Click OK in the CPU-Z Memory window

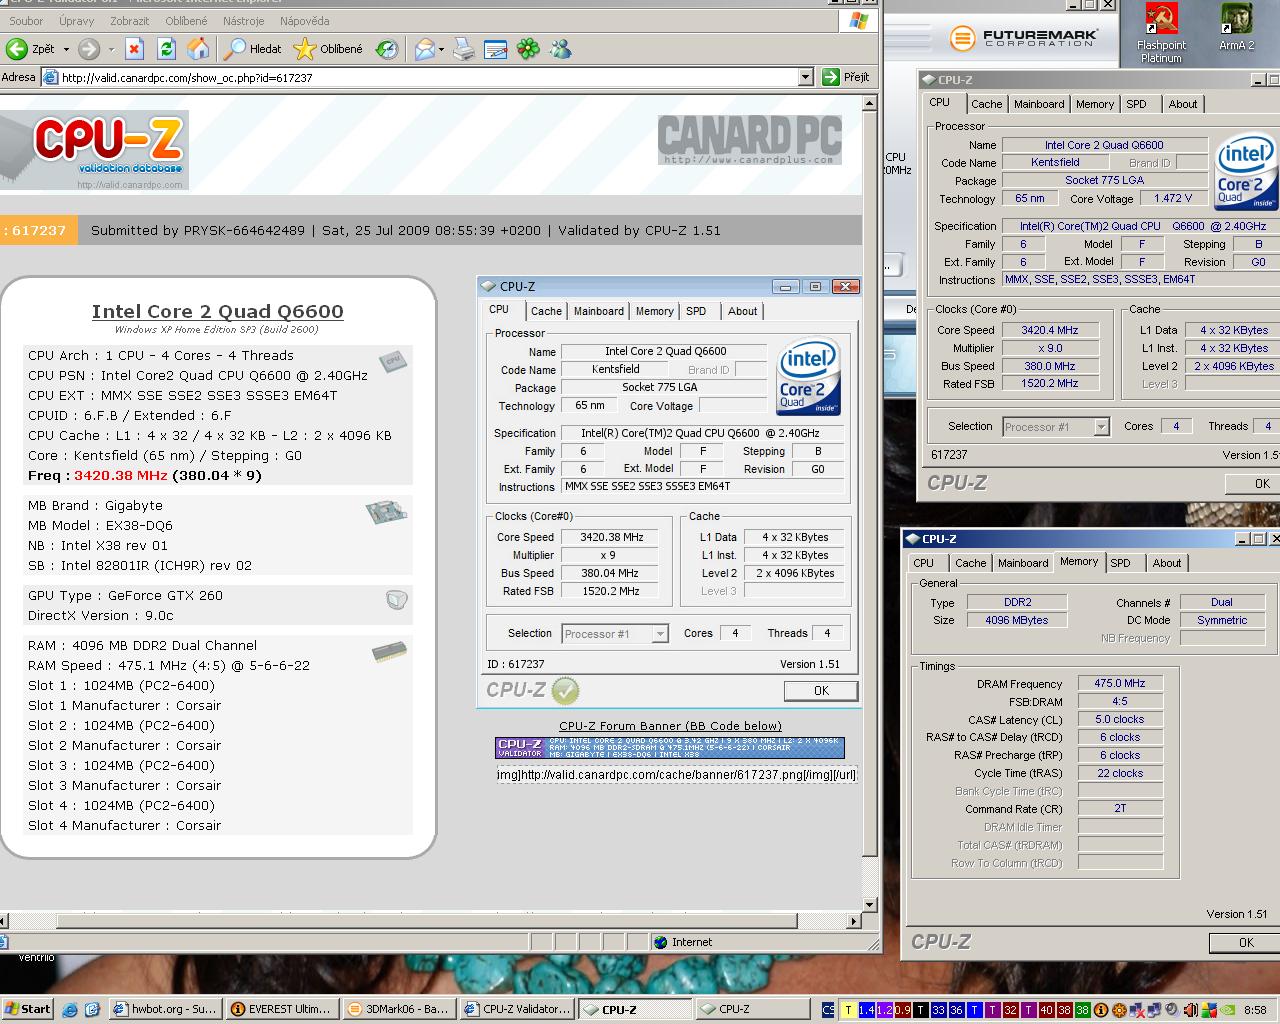tap(1244, 942)
